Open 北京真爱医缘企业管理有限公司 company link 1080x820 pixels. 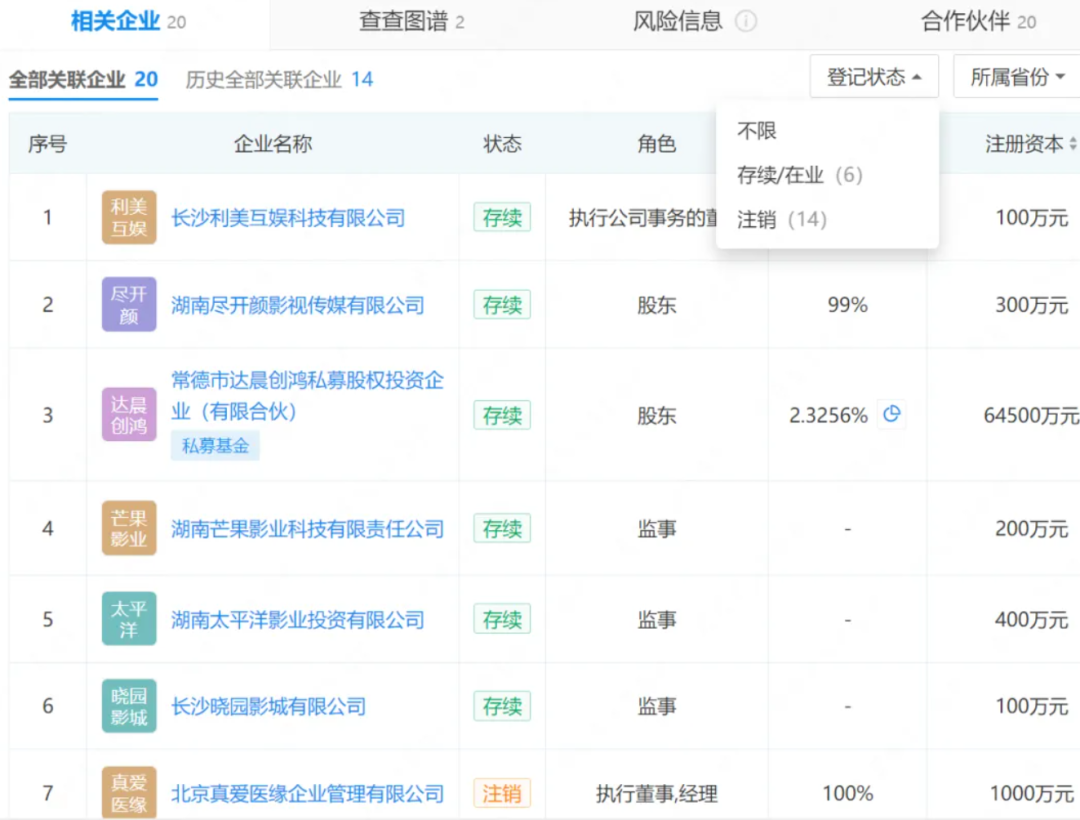click(x=307, y=793)
